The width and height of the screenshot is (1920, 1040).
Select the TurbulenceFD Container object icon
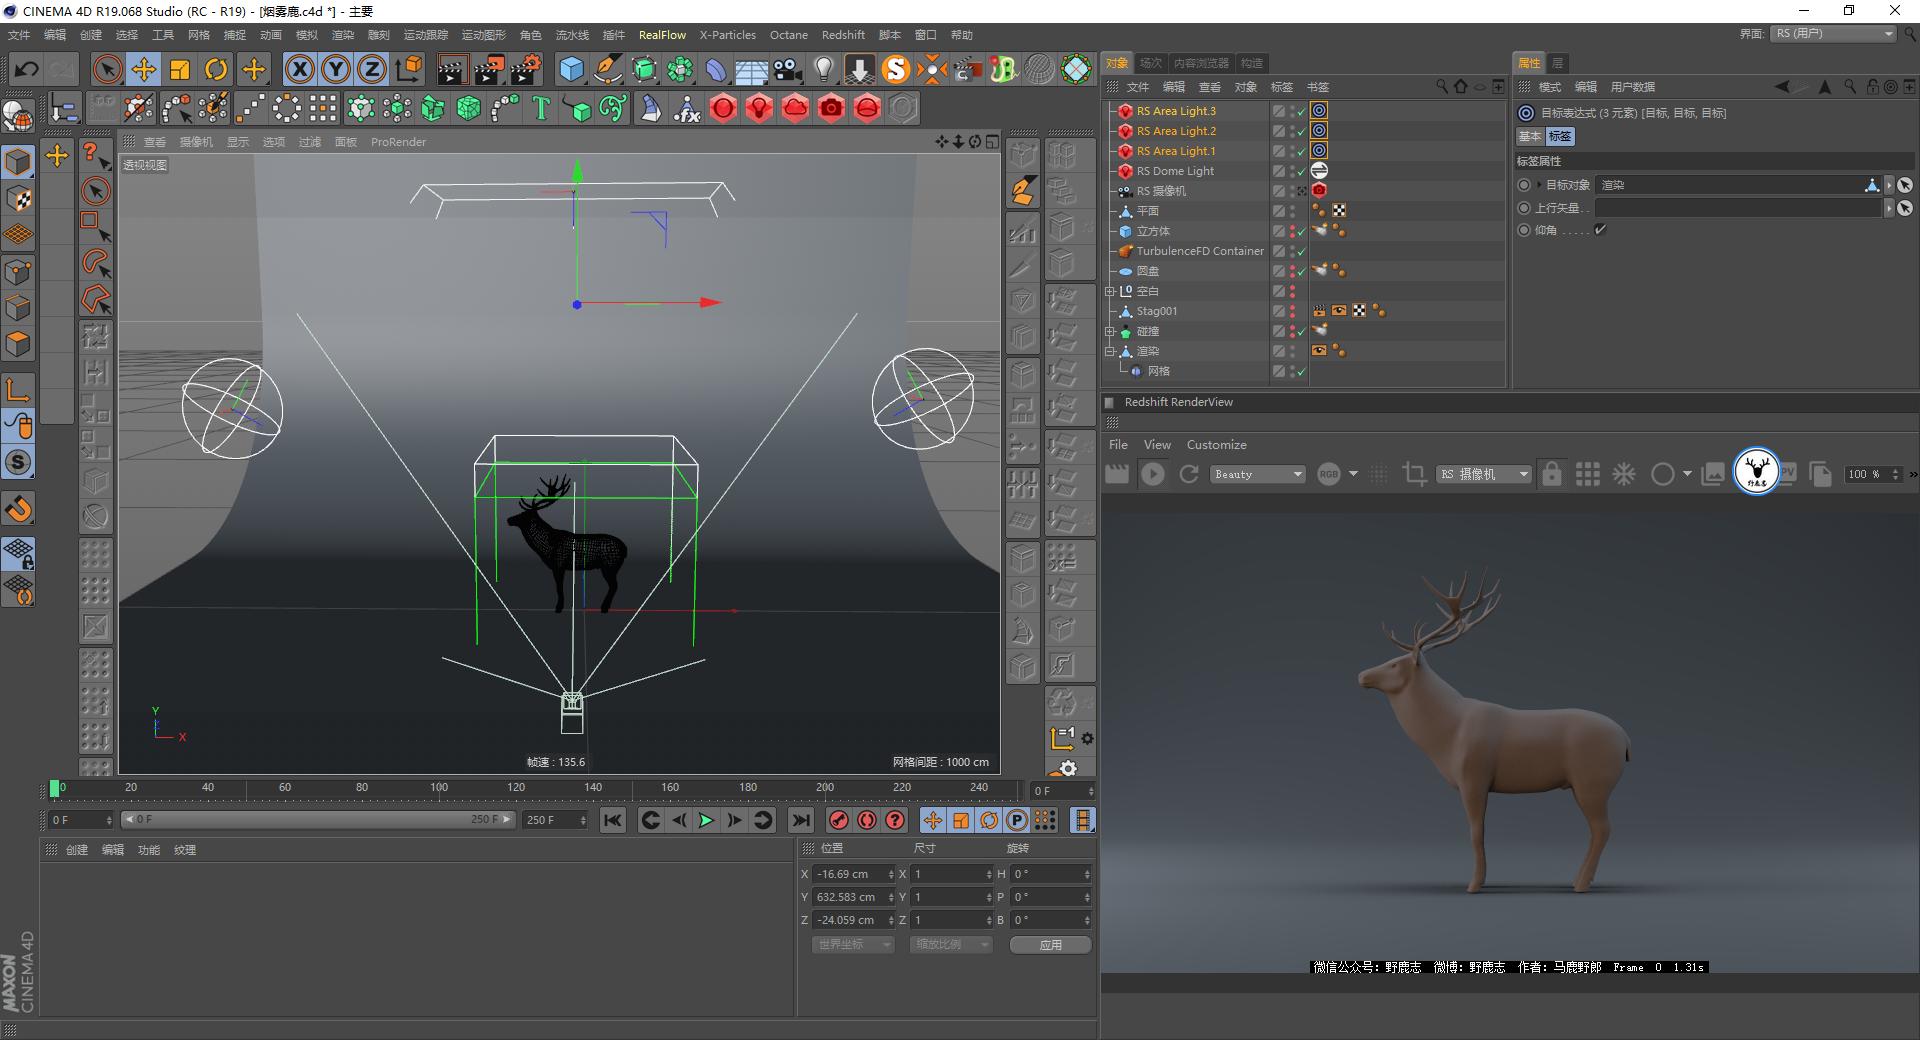(1126, 251)
